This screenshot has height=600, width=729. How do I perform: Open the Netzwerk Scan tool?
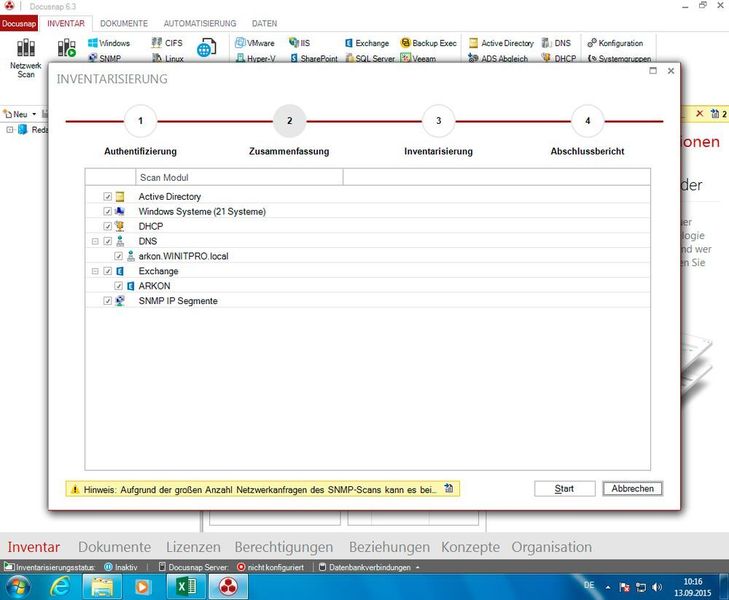pyautogui.click(x=26, y=58)
